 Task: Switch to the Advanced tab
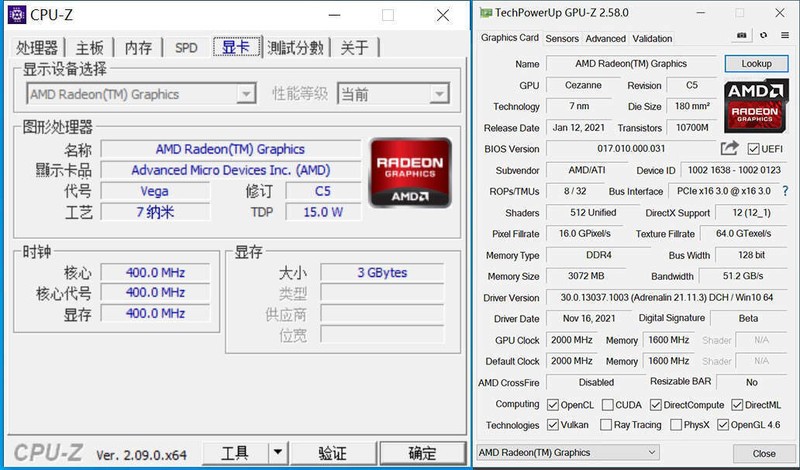point(605,38)
